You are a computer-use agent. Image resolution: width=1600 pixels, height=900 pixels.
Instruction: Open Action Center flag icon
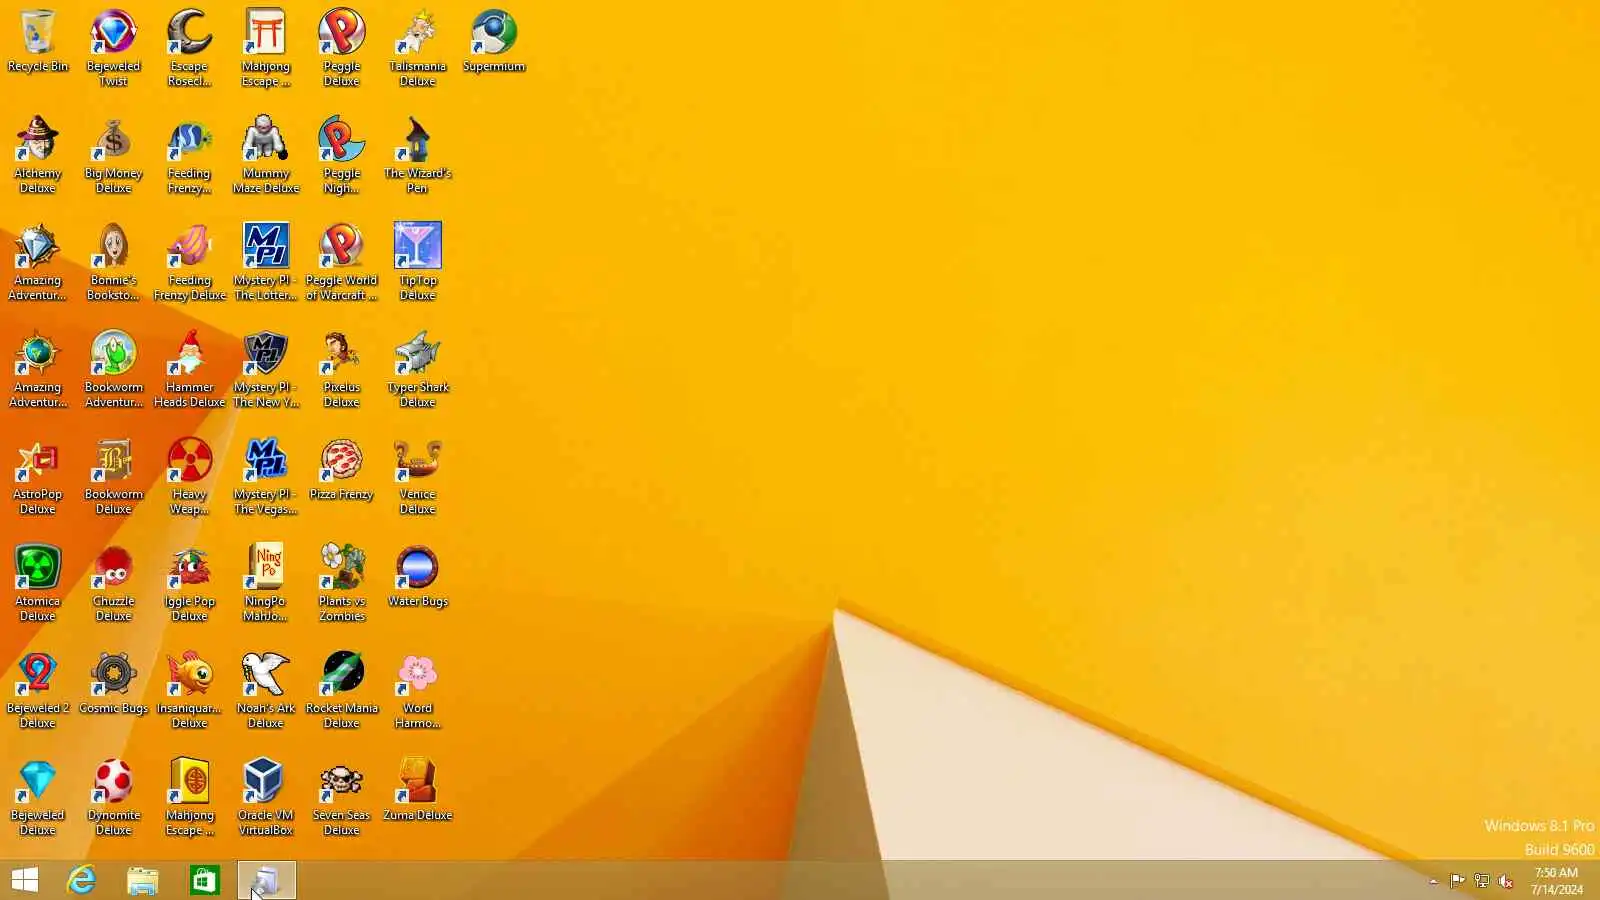1457,881
